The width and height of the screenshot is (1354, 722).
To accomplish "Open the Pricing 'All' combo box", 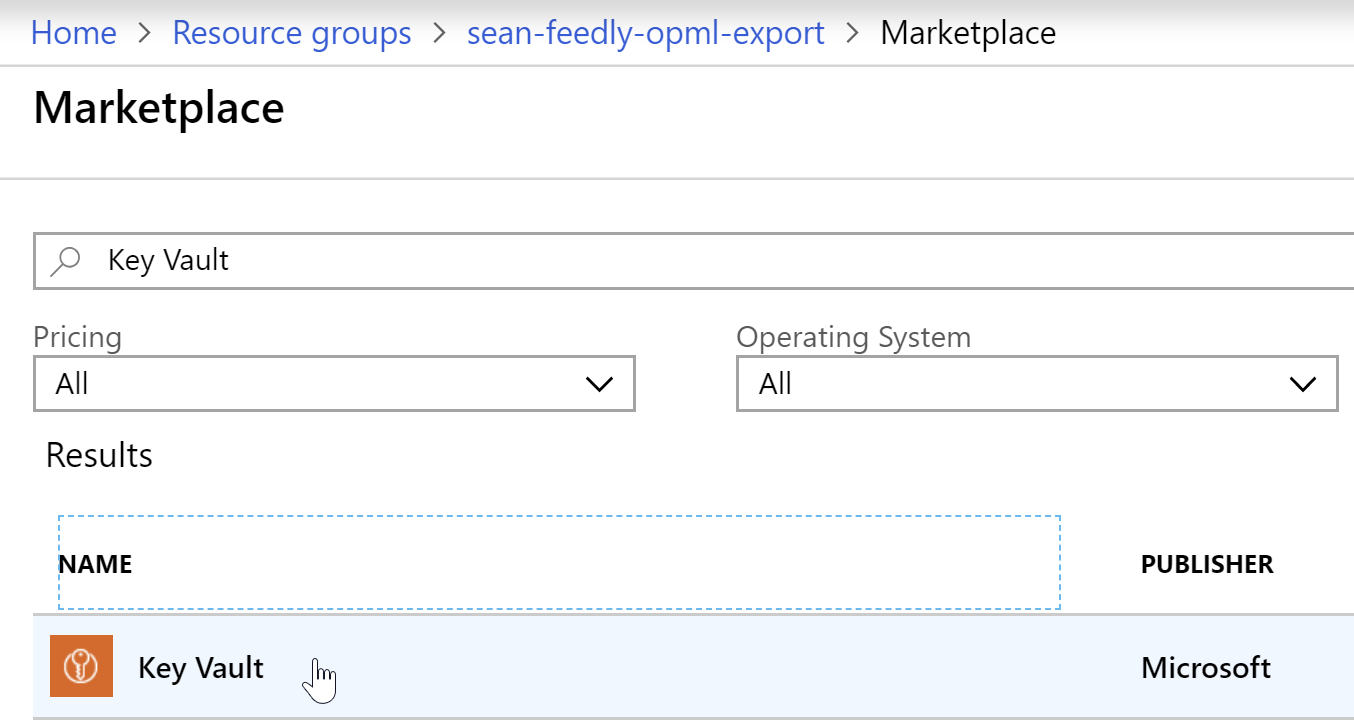I will pyautogui.click(x=334, y=384).
